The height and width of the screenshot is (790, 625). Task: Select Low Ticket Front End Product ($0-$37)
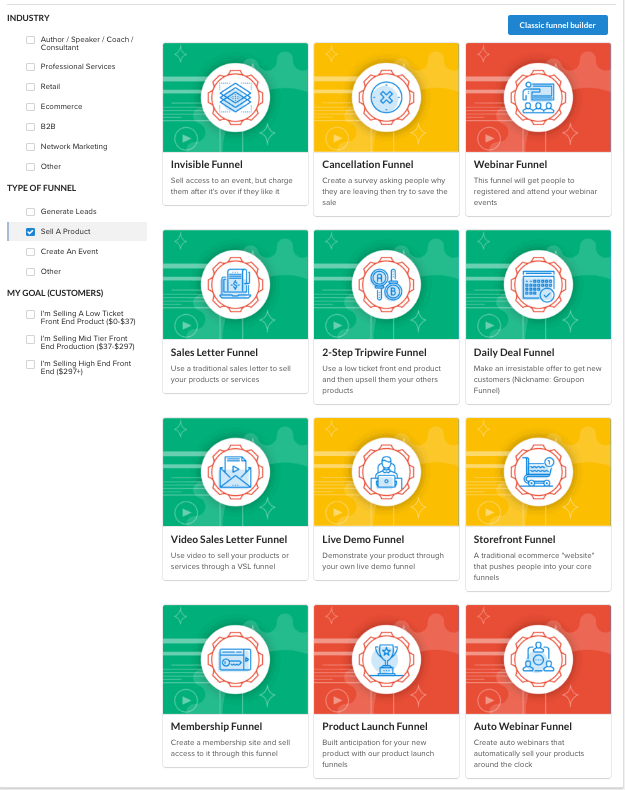(x=31, y=314)
